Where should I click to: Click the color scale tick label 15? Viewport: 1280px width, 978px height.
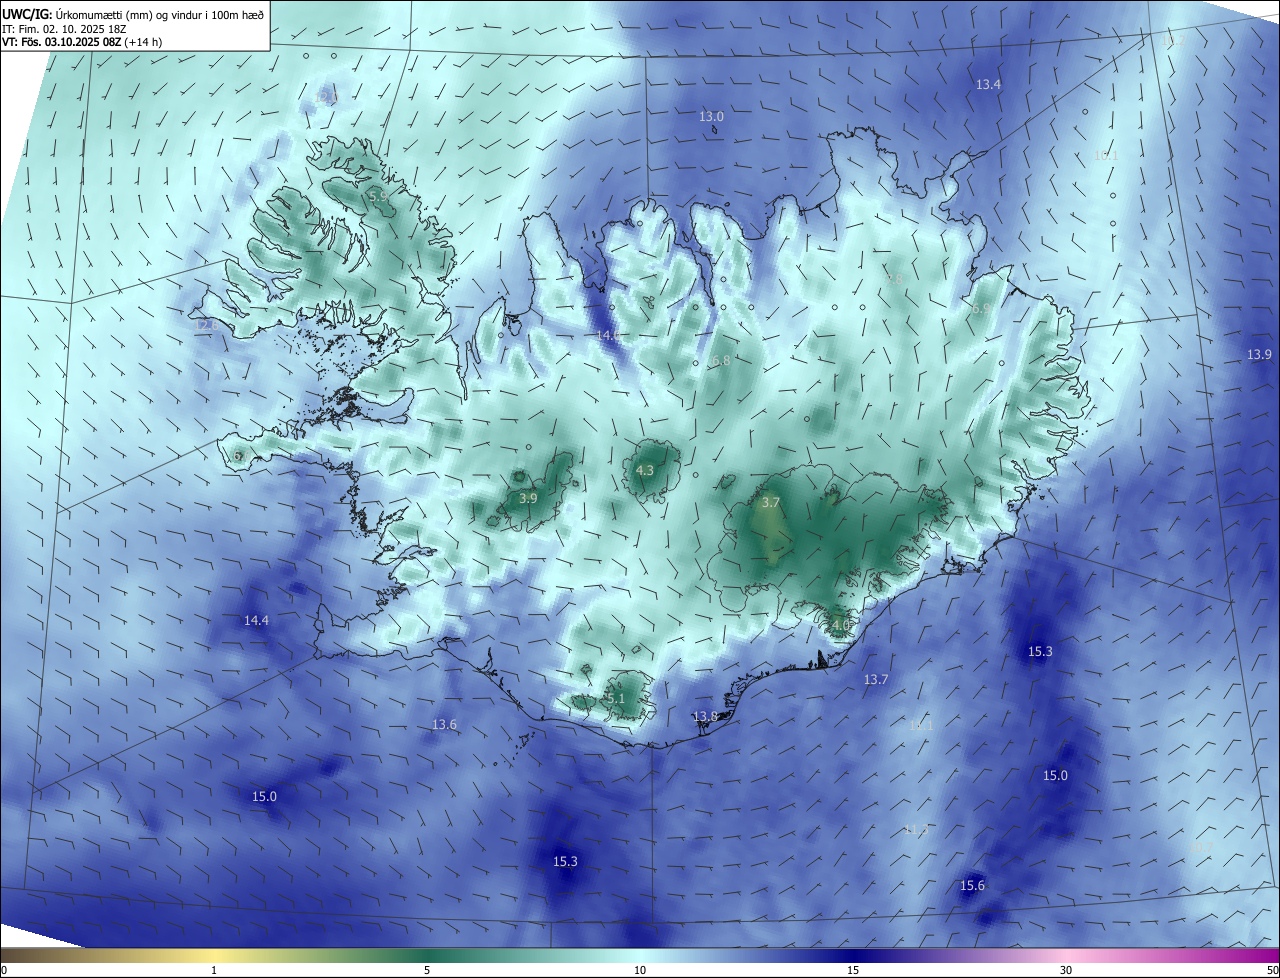(853, 970)
